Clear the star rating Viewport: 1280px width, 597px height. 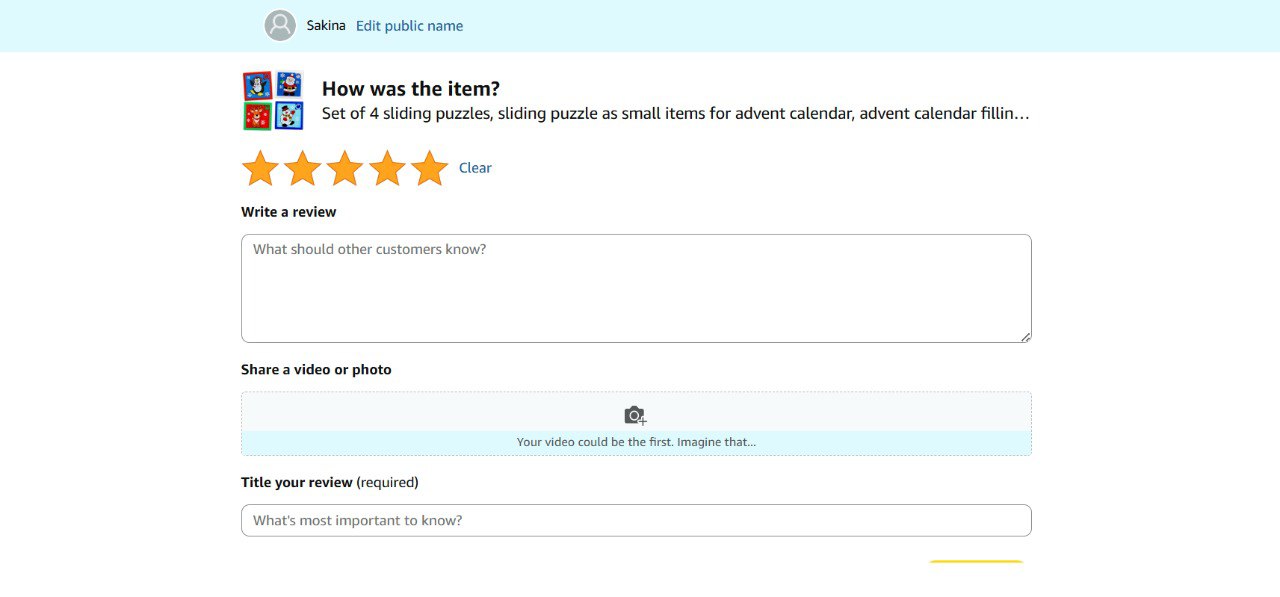tap(475, 168)
